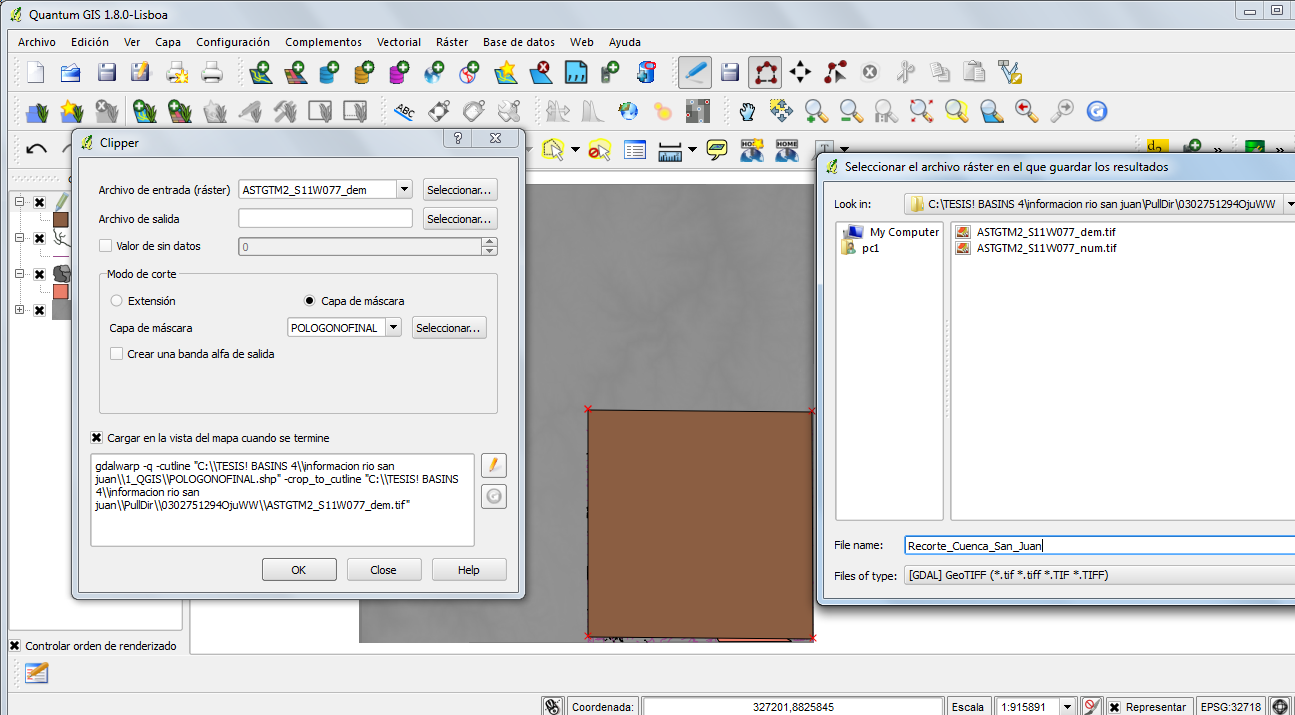
Task: Open the Ráster menu
Action: tap(452, 42)
